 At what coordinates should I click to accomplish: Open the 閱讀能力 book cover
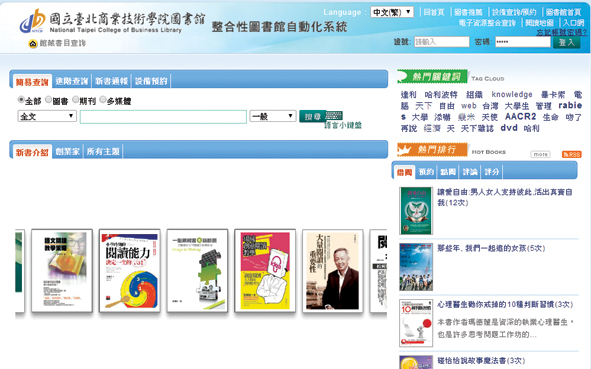[130, 271]
